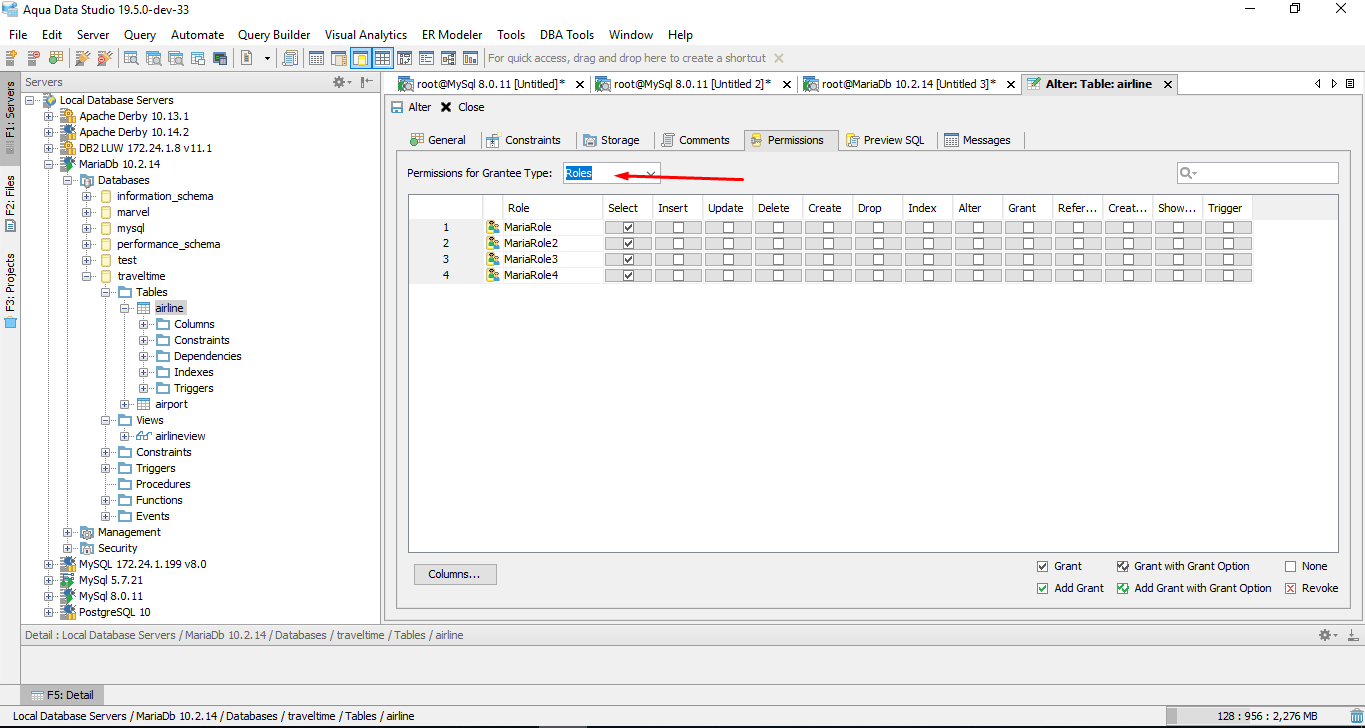The height and width of the screenshot is (728, 1365).
Task: Close the Alter: Table: airline tab
Action: click(x=1167, y=84)
